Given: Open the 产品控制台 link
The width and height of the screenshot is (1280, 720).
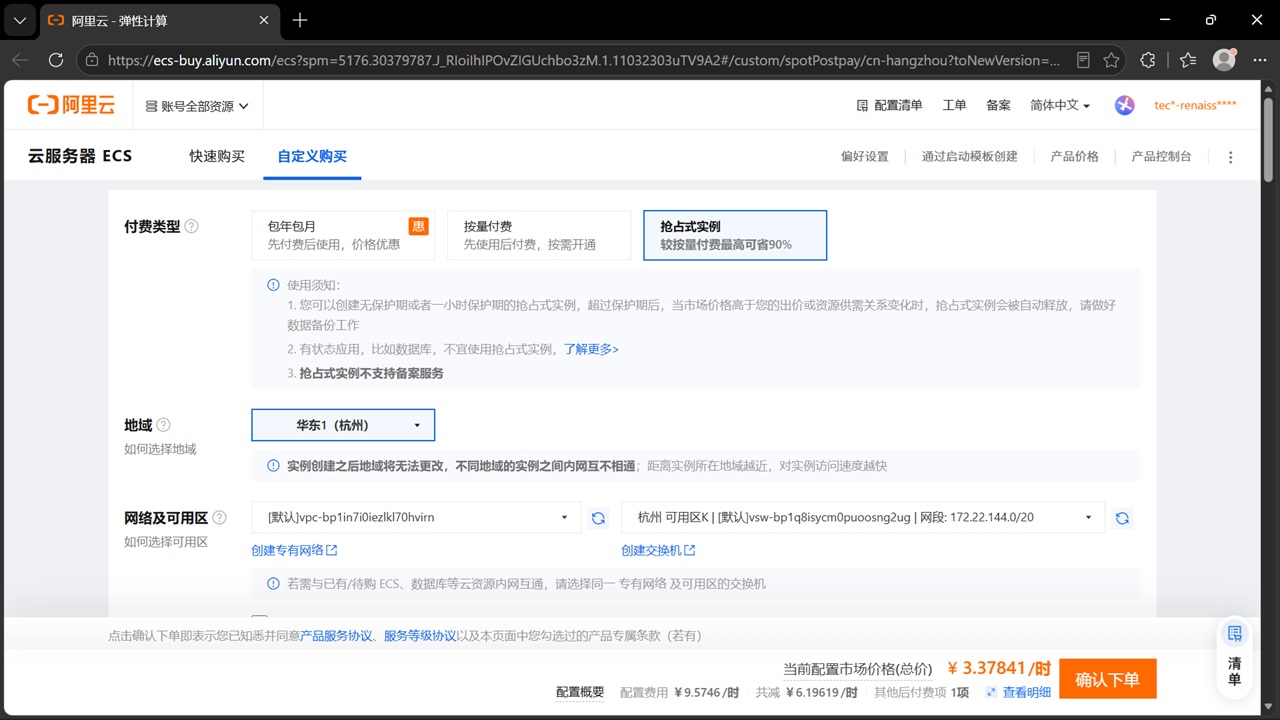Looking at the screenshot, I should (1161, 156).
